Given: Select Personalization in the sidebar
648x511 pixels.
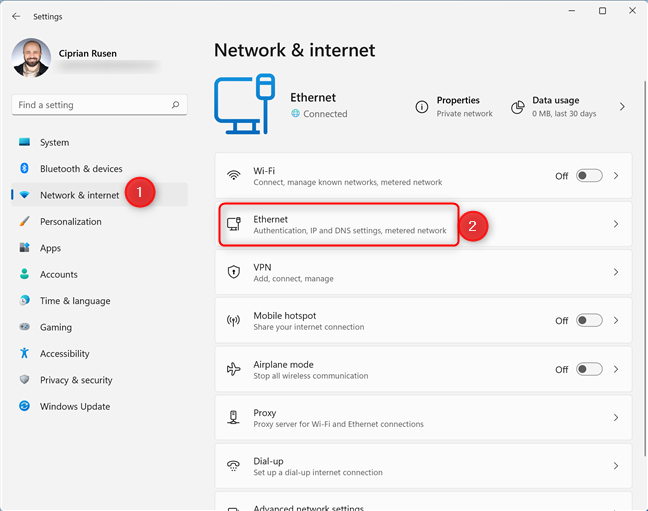Looking at the screenshot, I should [x=99, y=222].
